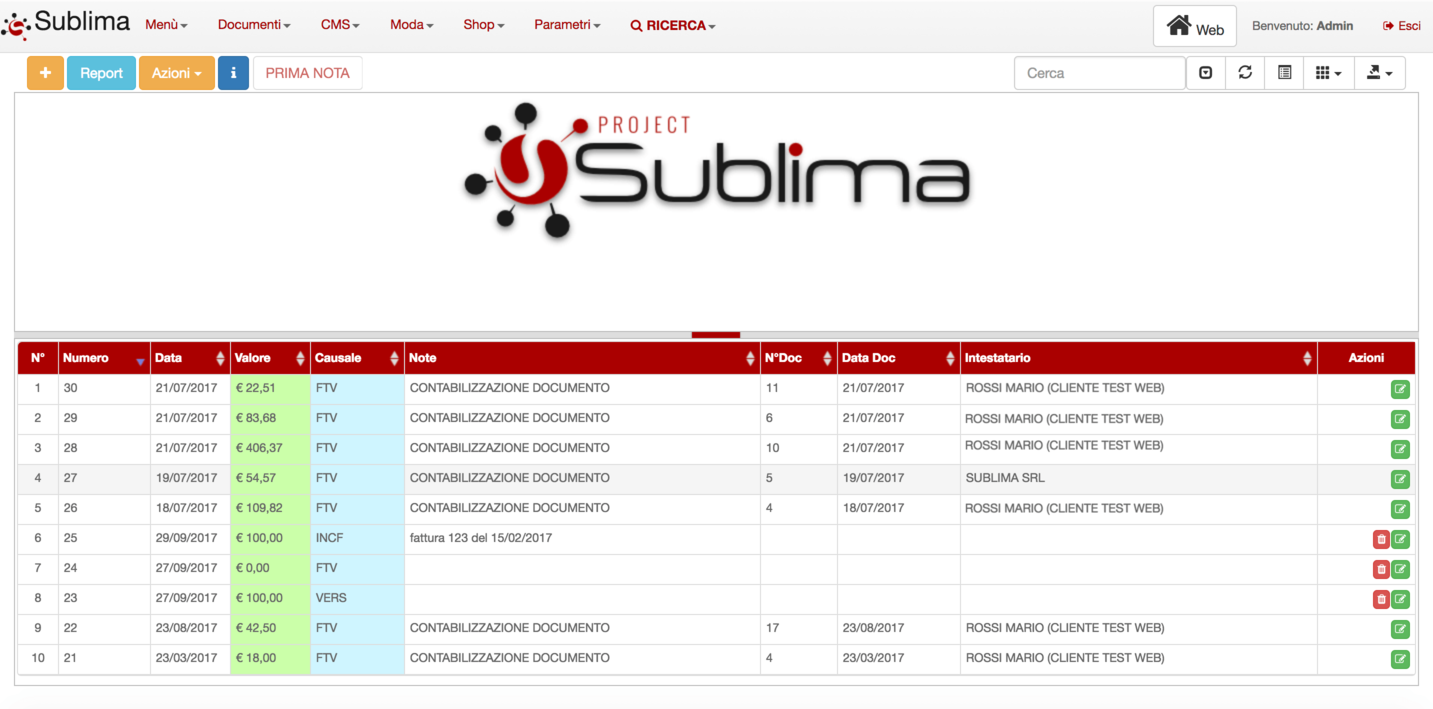Viewport: 1433px width, 709px height.
Task: Click the value € 109,82
Action: tap(259, 508)
